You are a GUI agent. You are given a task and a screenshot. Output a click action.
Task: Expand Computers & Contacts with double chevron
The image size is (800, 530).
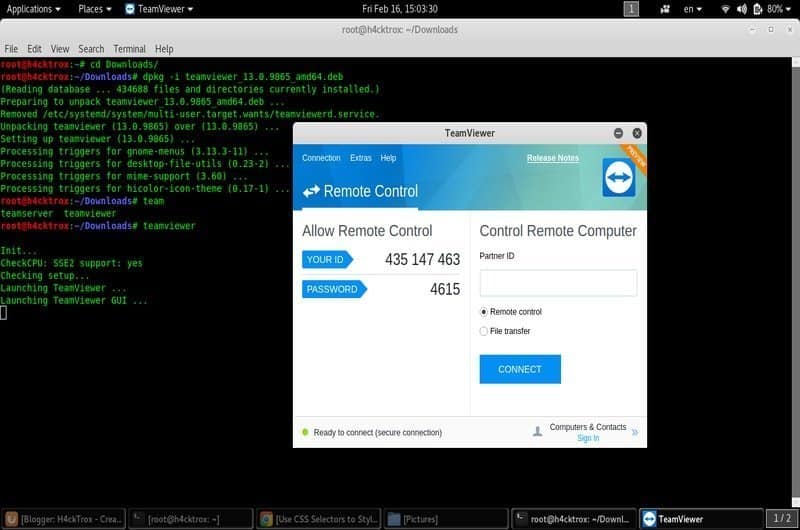[x=635, y=432]
